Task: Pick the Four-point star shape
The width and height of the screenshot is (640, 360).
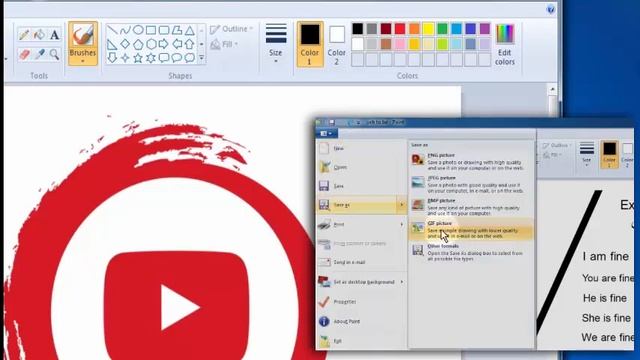Action: point(125,58)
